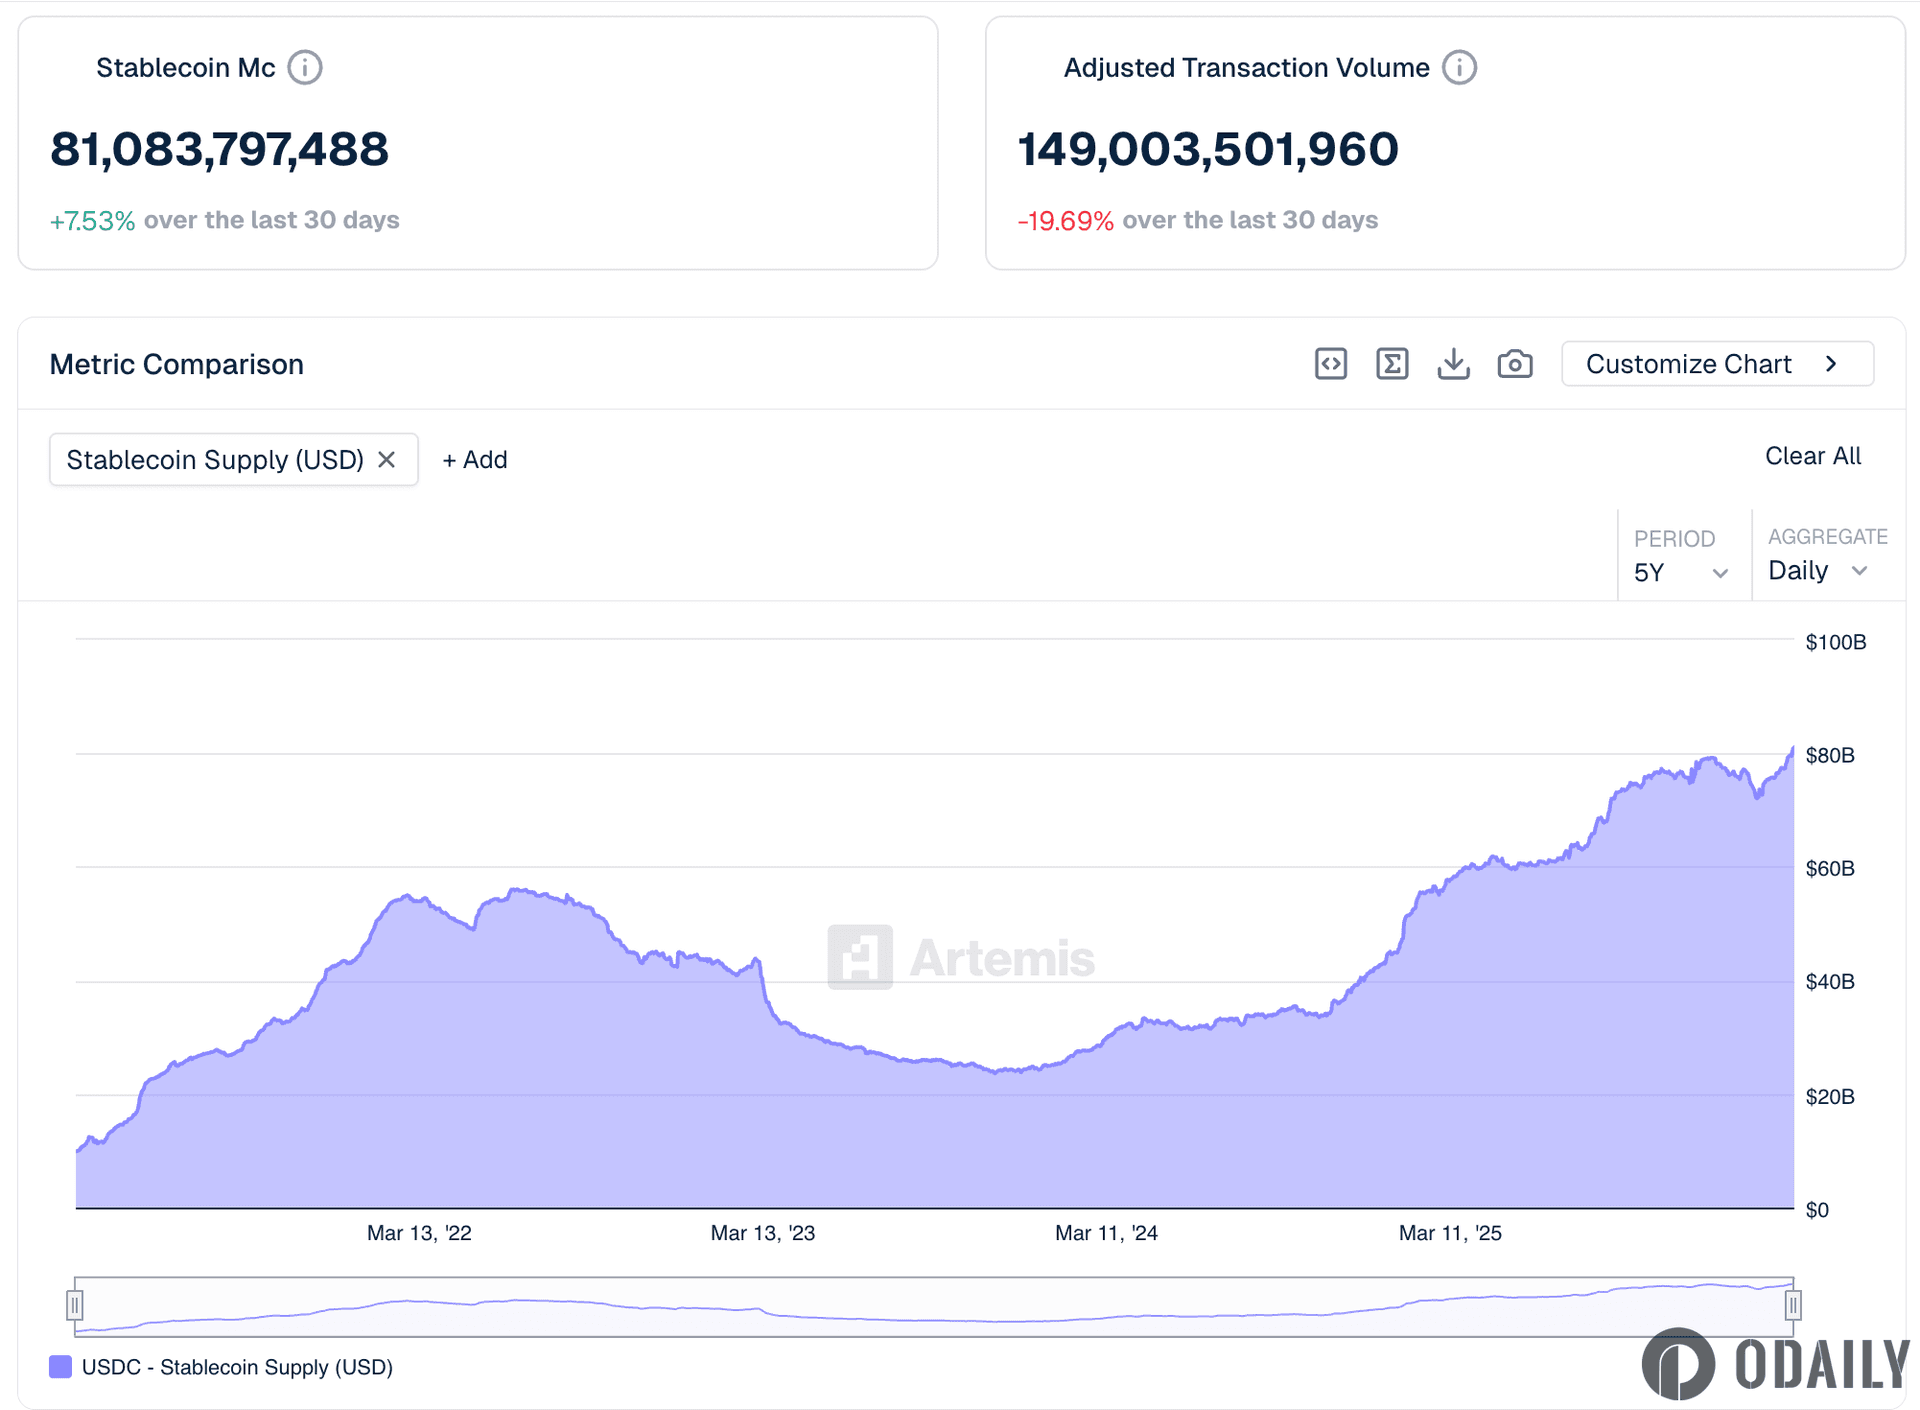Click the download data icon
Screen dimensions: 1920x1410
coord(1454,363)
